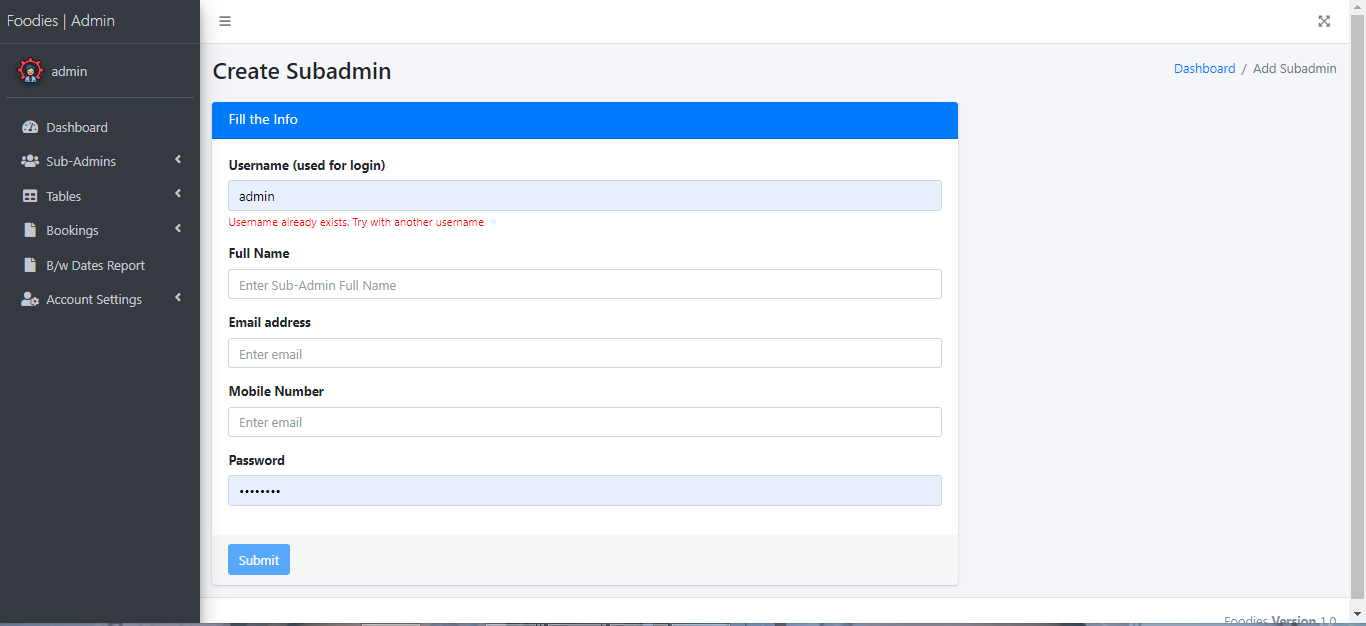The image size is (1366, 626).
Task: Expand the Bookings submenu arrow
Action: pos(178,229)
